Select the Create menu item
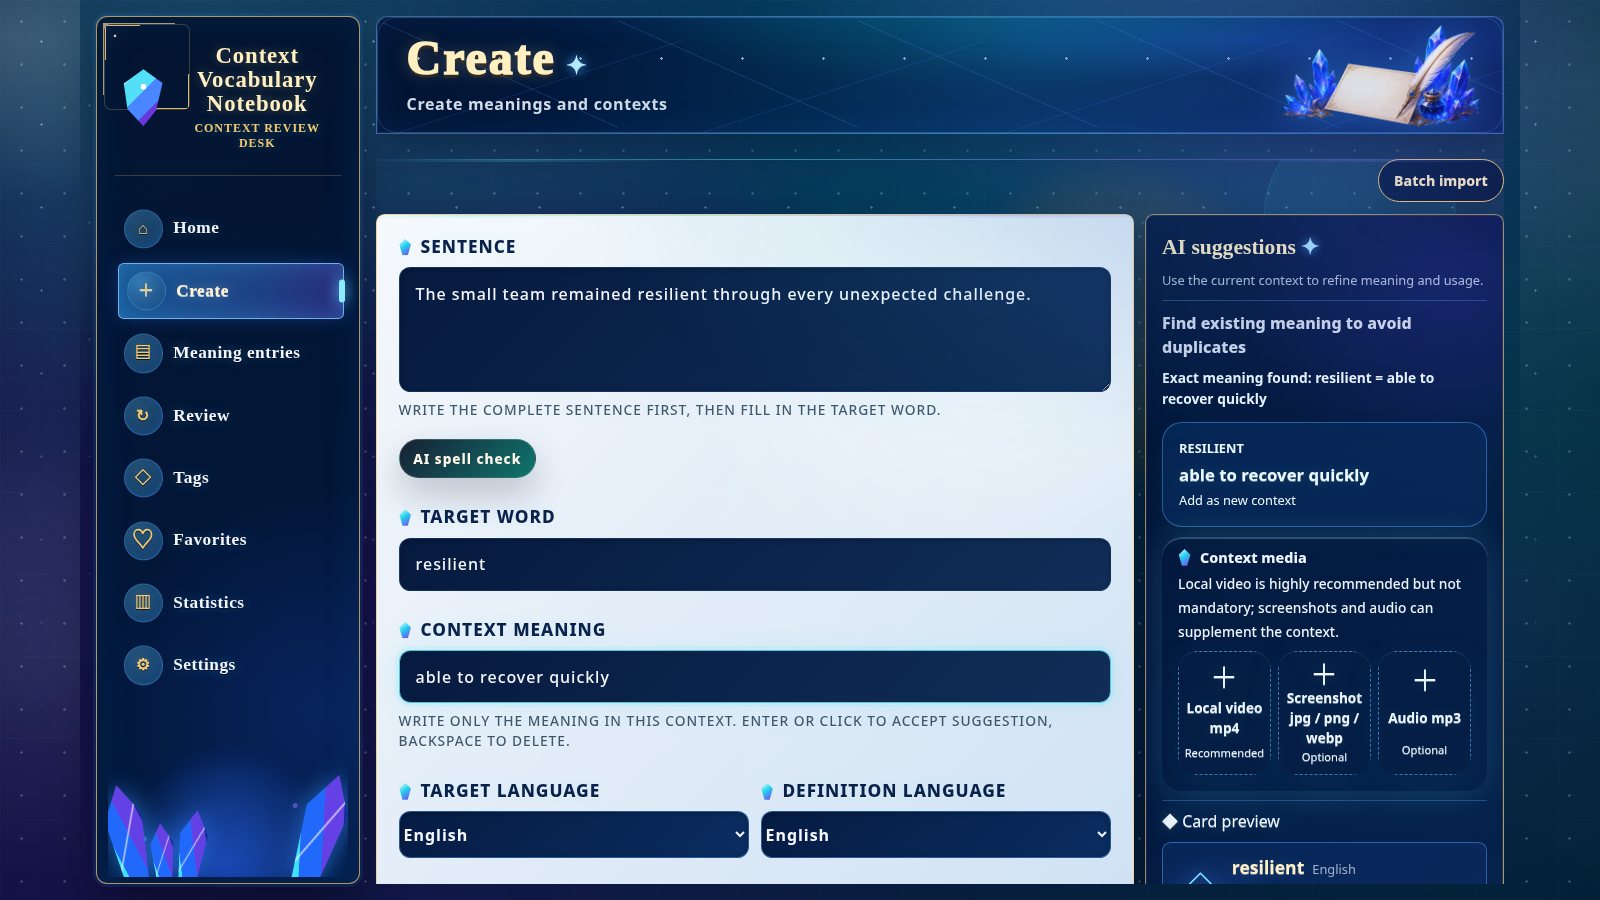Screen dimensions: 1600x900 point(231,291)
